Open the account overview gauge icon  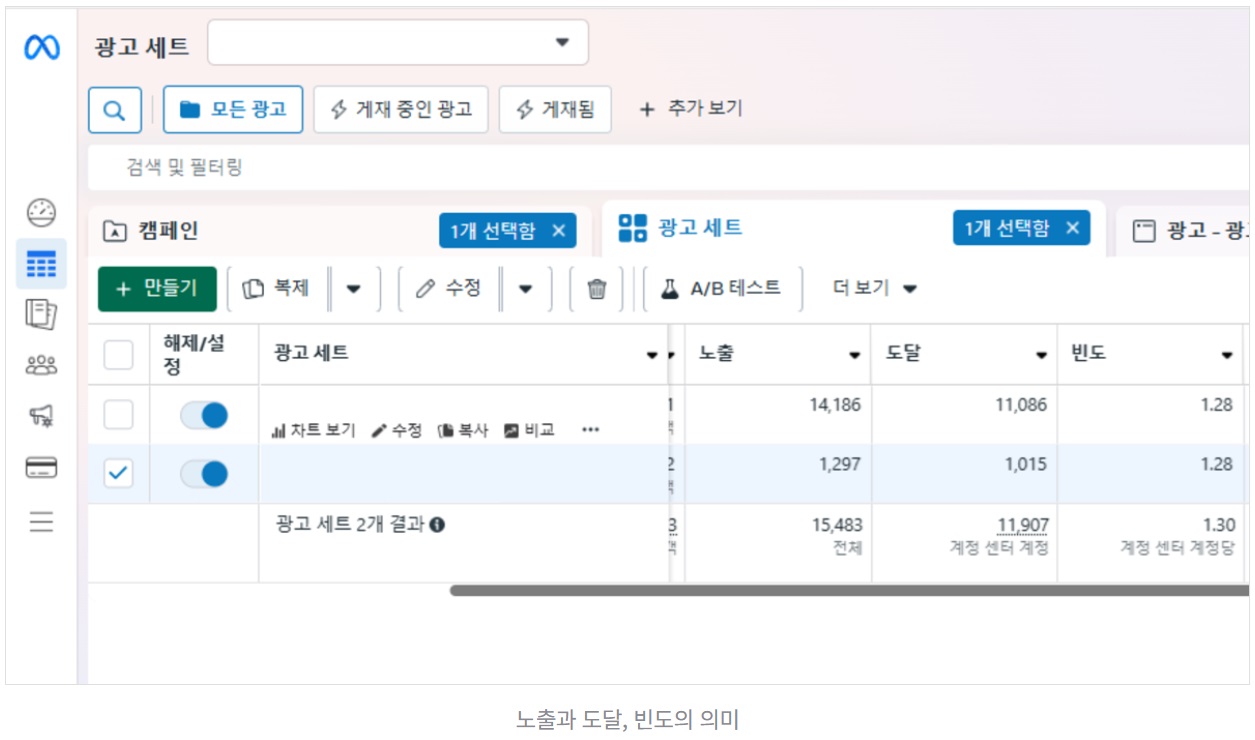(41, 212)
